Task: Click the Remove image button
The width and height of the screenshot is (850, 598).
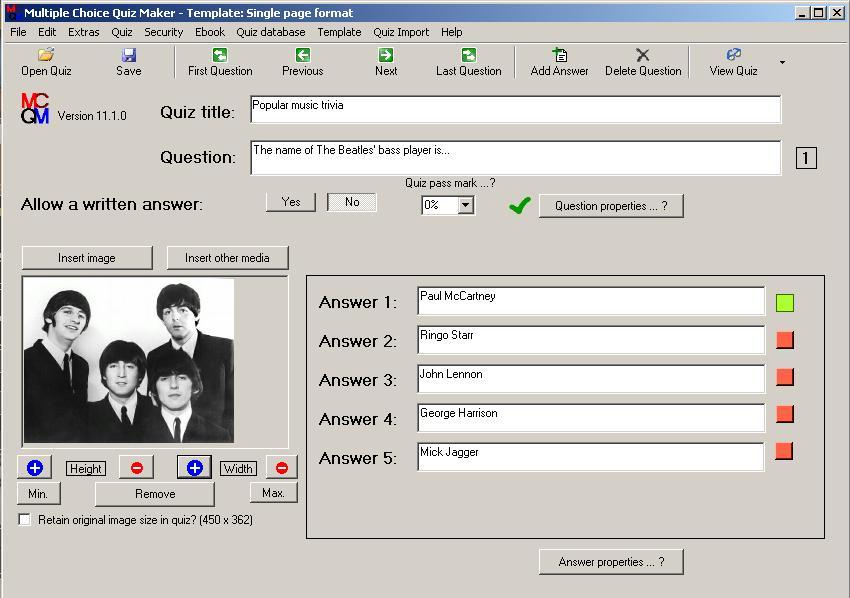Action: coord(155,493)
